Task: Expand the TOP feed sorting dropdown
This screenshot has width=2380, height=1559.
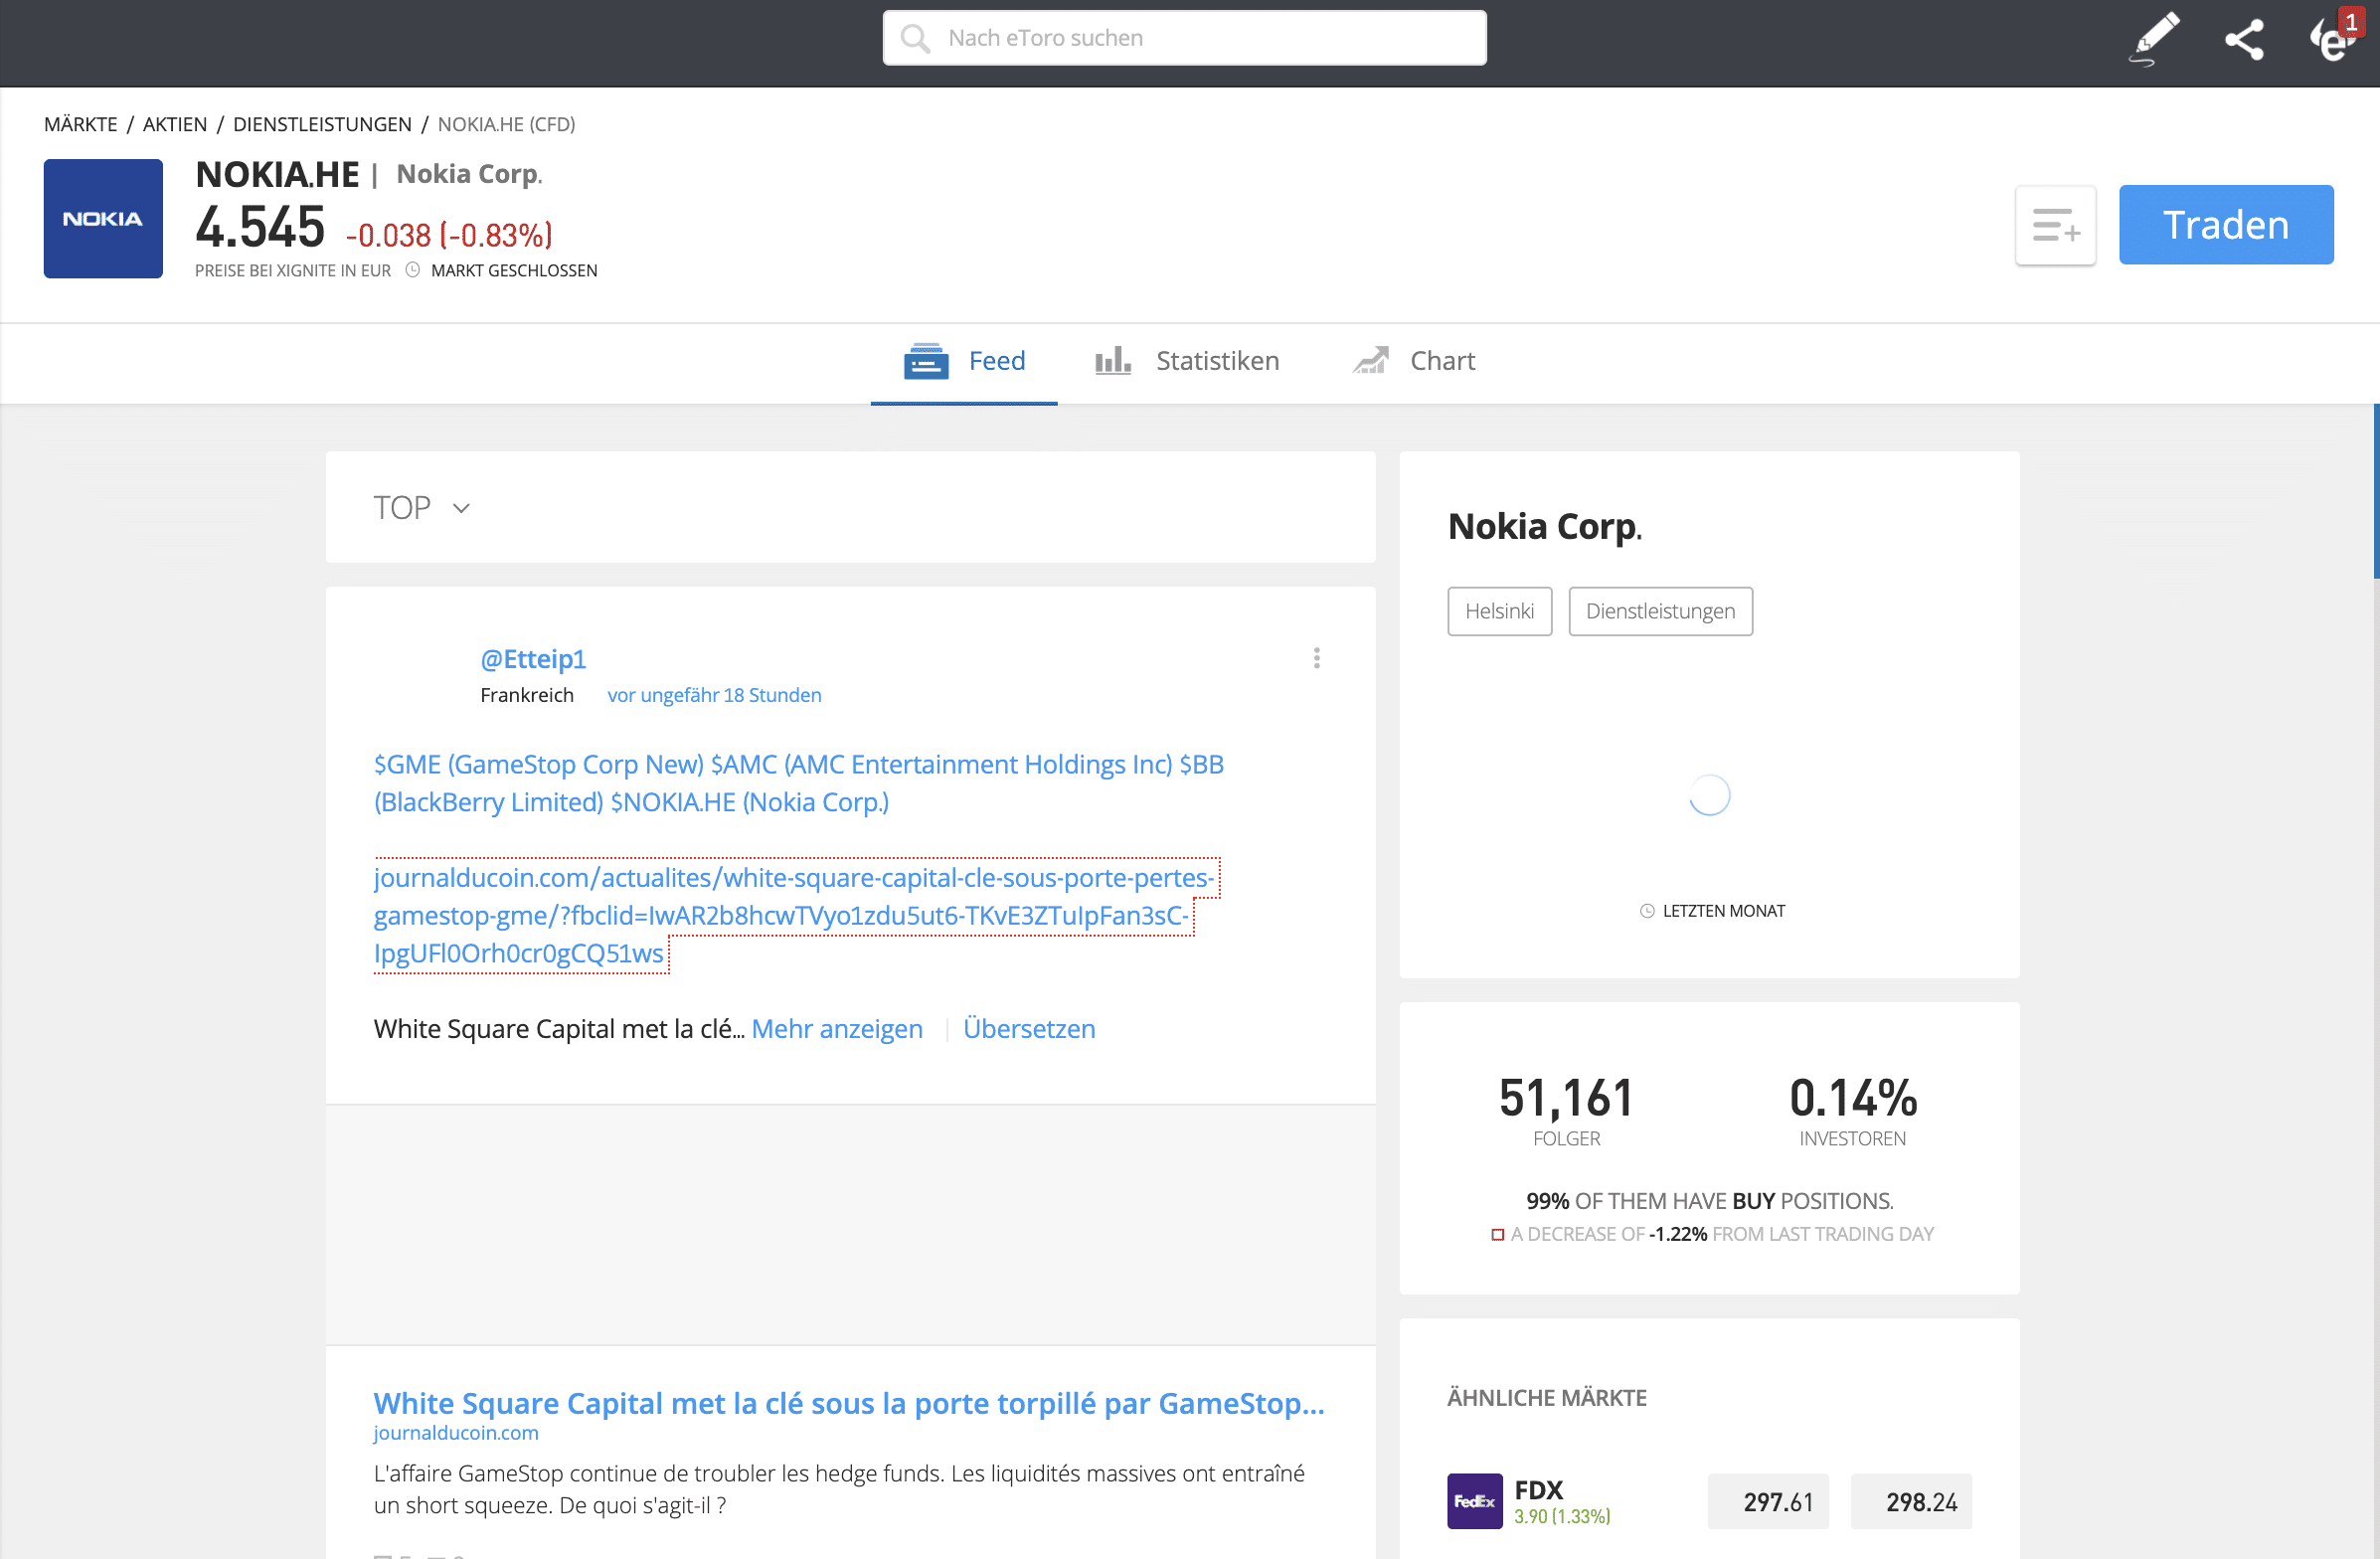Action: coord(422,508)
